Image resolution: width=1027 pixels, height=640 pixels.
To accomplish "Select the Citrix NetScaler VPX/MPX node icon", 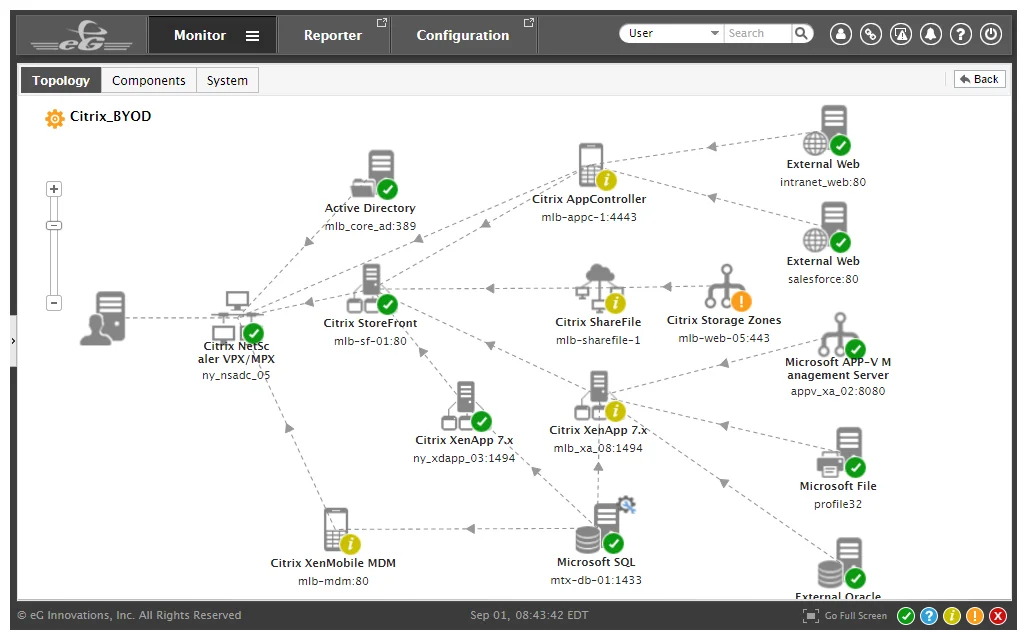I will tap(236, 316).
